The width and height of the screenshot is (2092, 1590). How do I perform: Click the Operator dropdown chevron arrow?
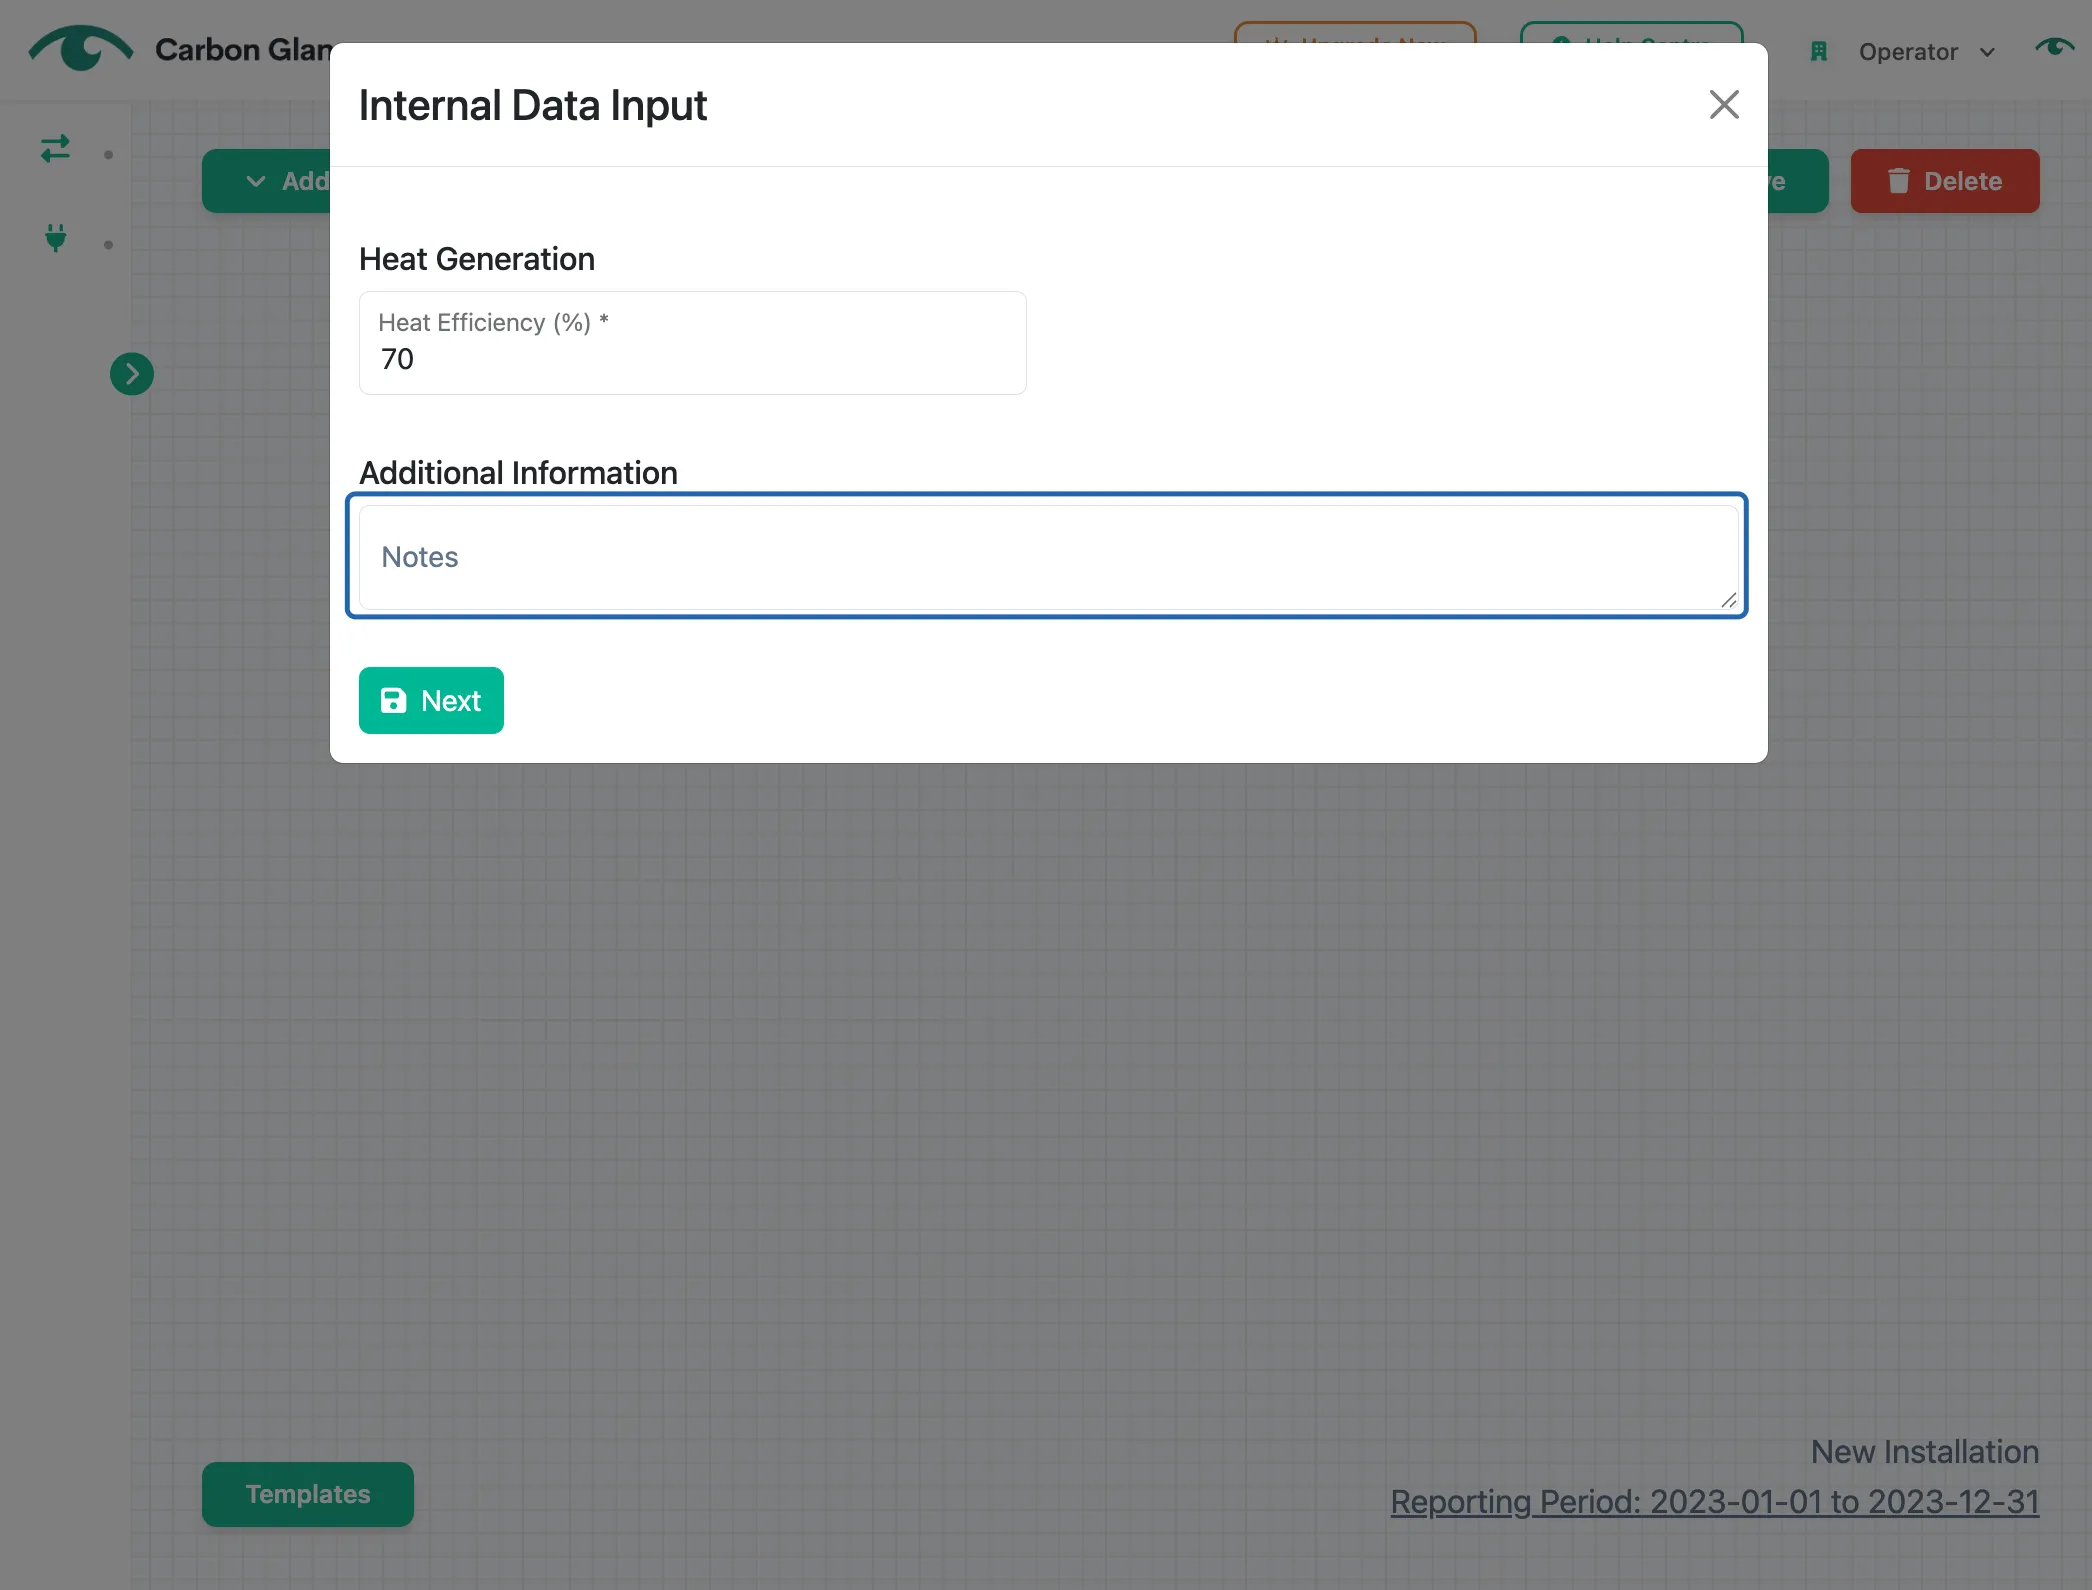click(x=1987, y=53)
